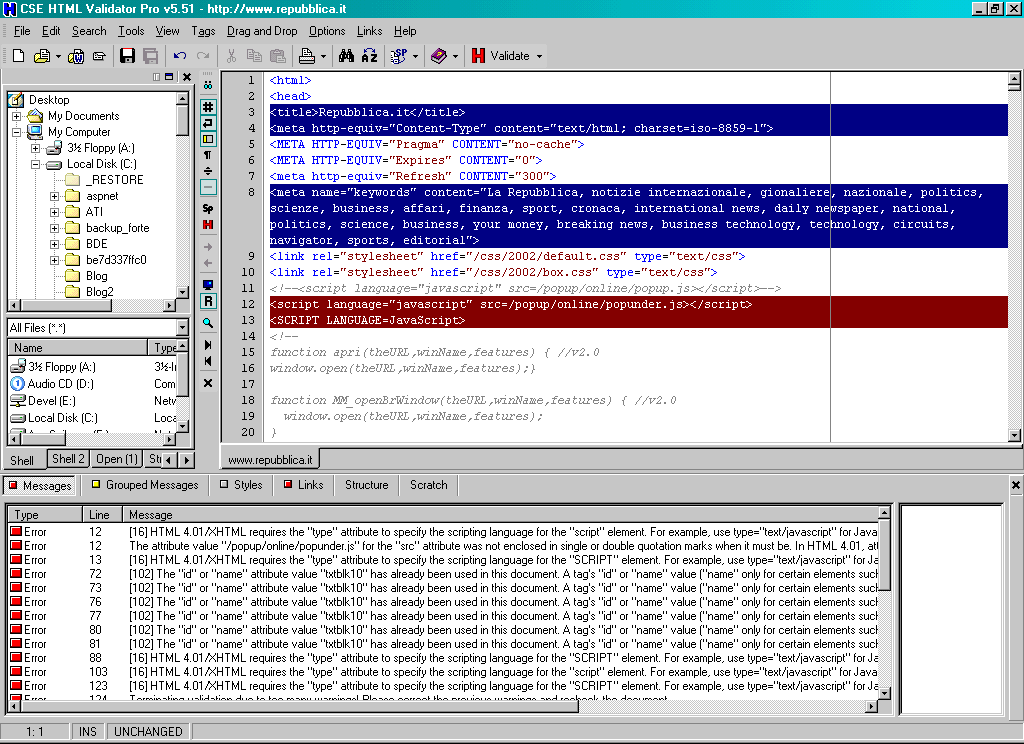Toggle word wrap icon in vertical toolbar

208,123
